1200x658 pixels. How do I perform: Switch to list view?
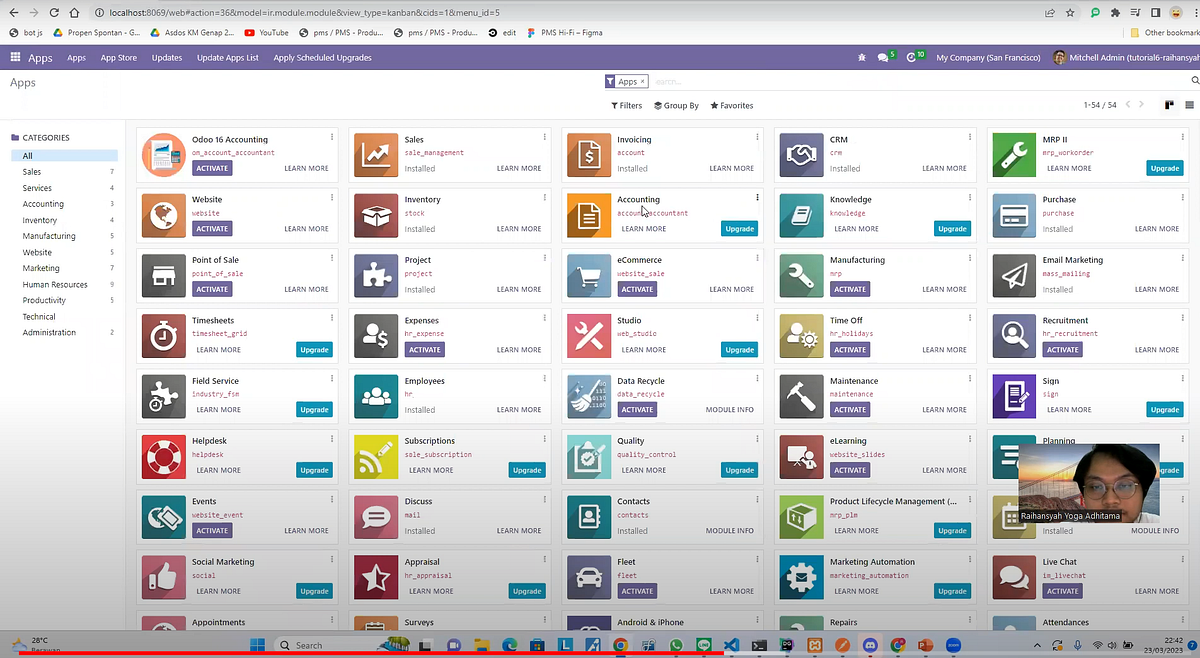pos(1189,105)
